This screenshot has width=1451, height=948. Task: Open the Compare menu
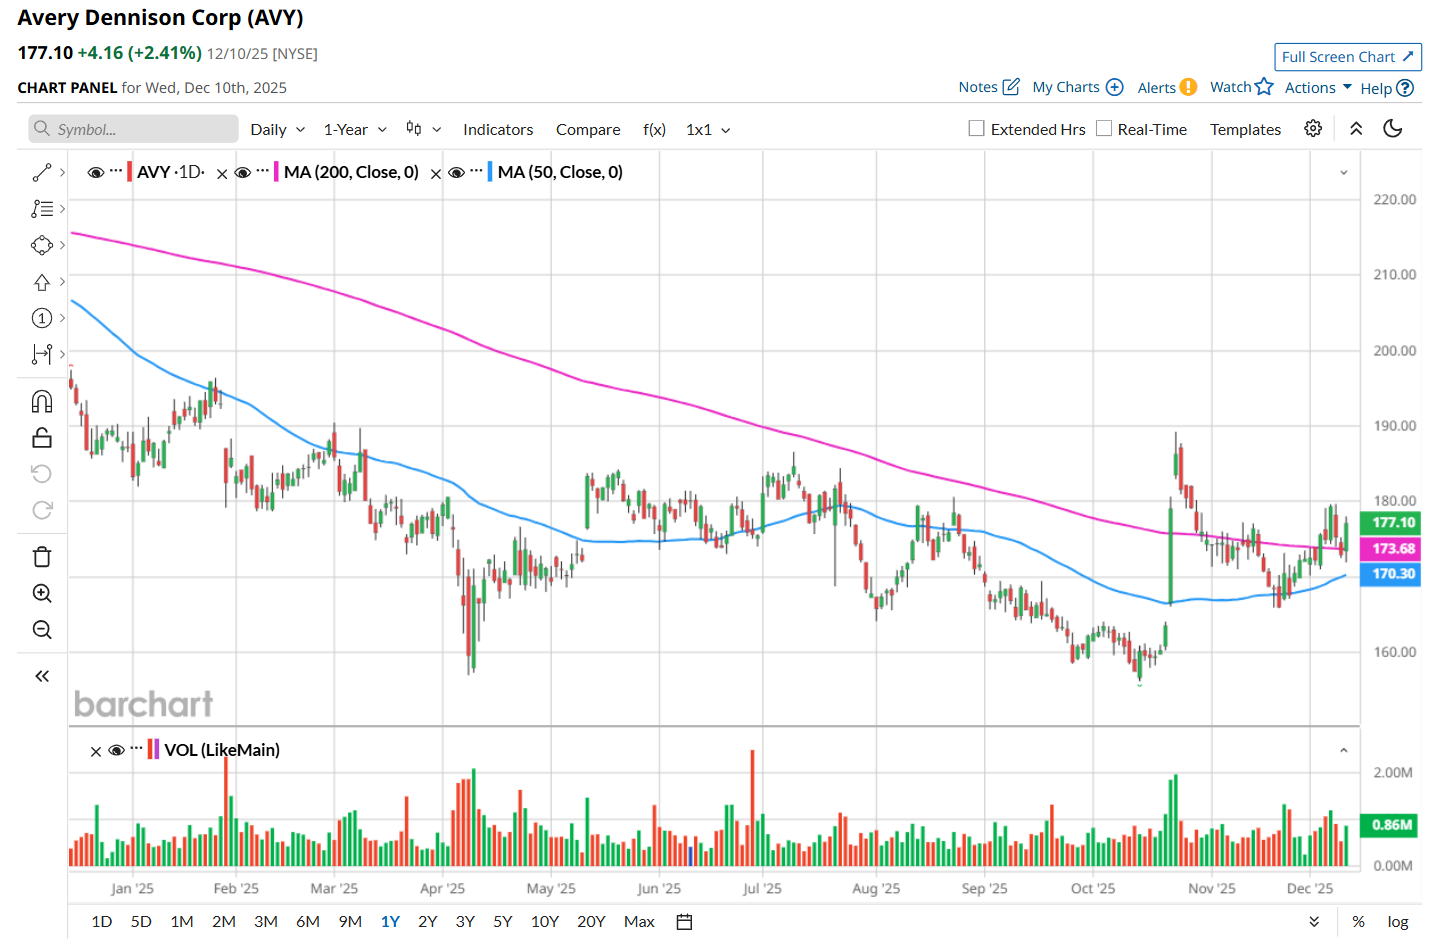click(x=588, y=129)
